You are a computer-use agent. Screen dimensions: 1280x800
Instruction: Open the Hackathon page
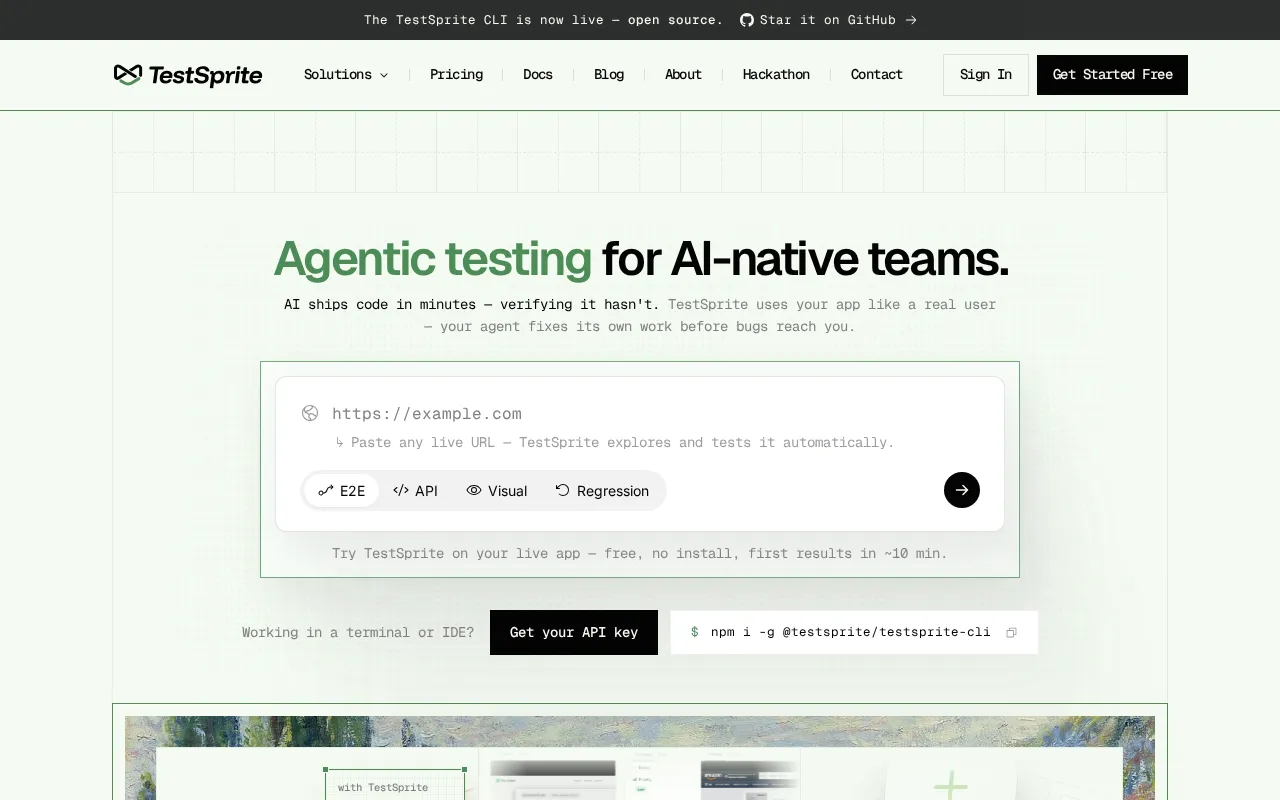point(776,75)
